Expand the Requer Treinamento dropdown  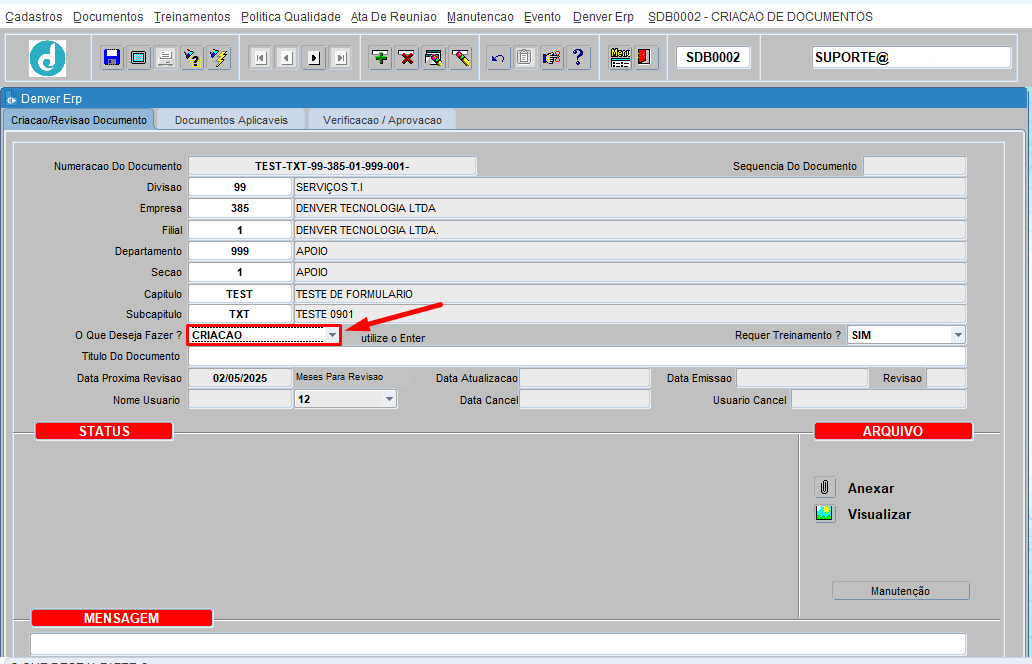pos(958,335)
